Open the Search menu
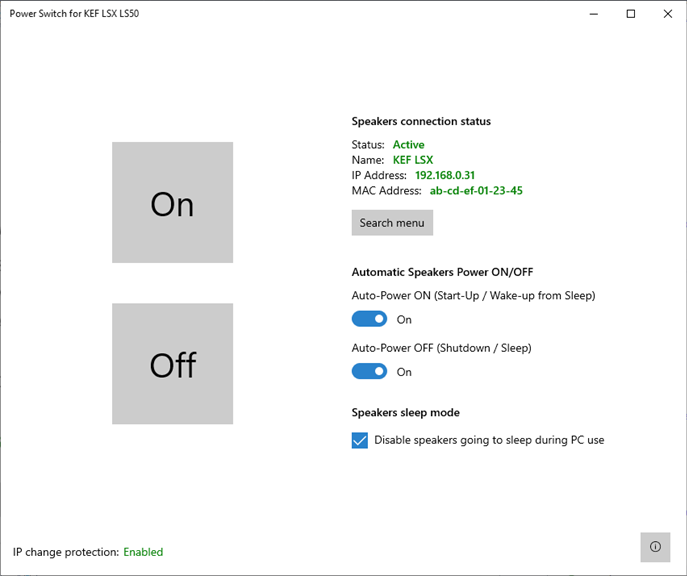687x576 pixels. 392,223
